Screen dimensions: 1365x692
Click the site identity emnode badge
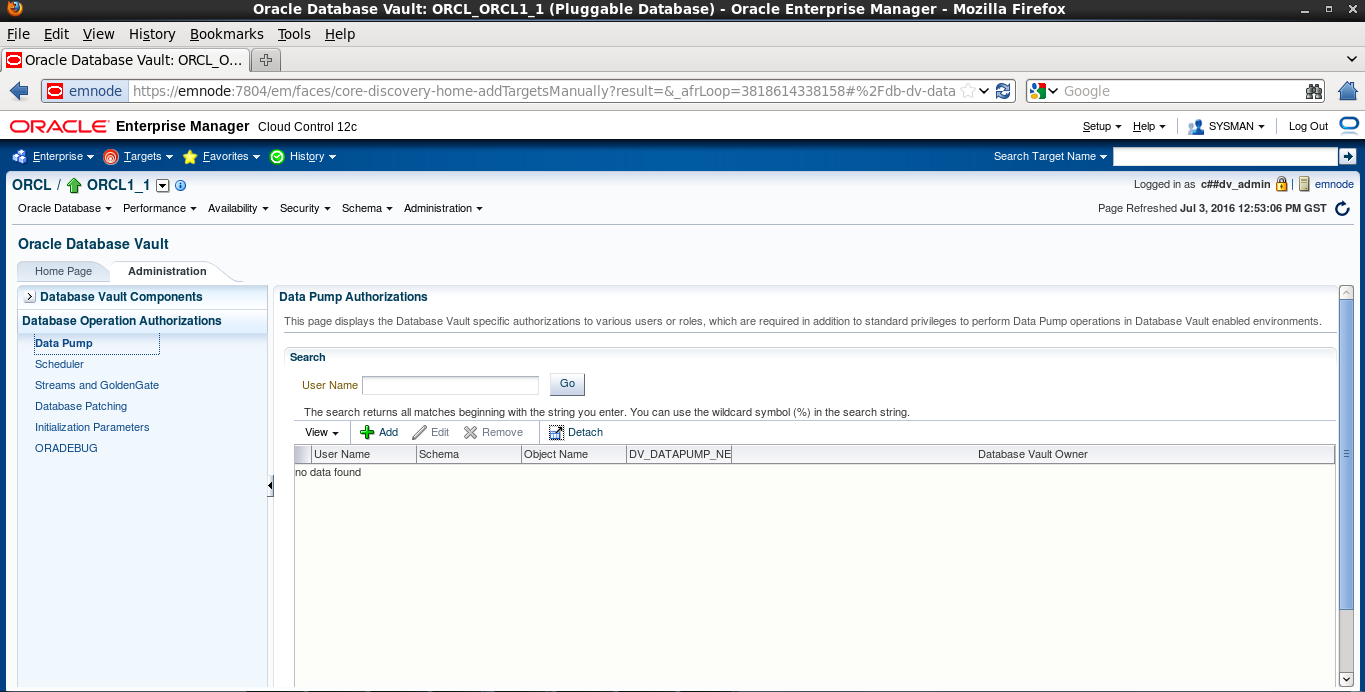[x=85, y=91]
